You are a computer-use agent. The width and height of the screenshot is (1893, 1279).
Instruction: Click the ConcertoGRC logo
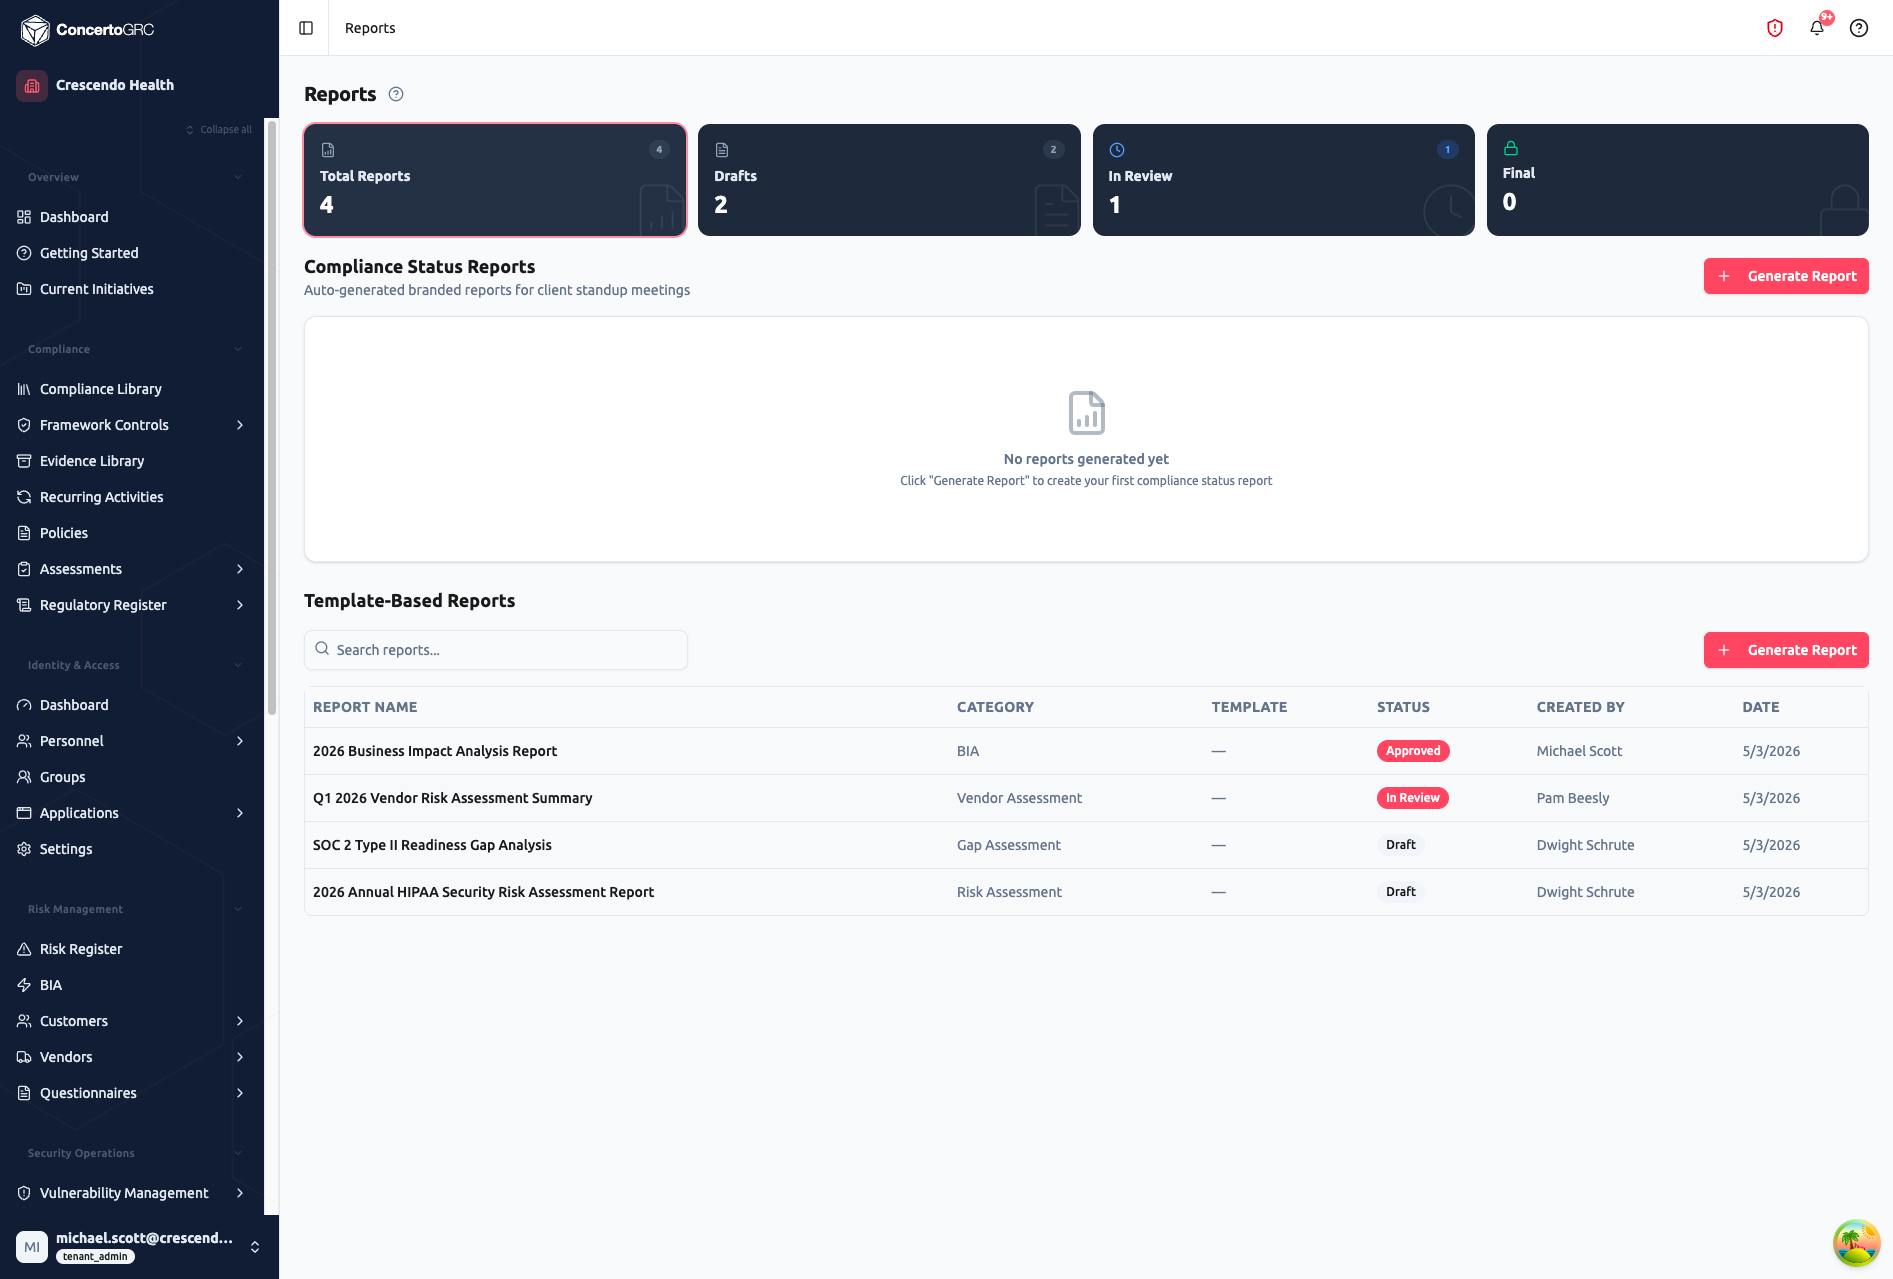[87, 30]
